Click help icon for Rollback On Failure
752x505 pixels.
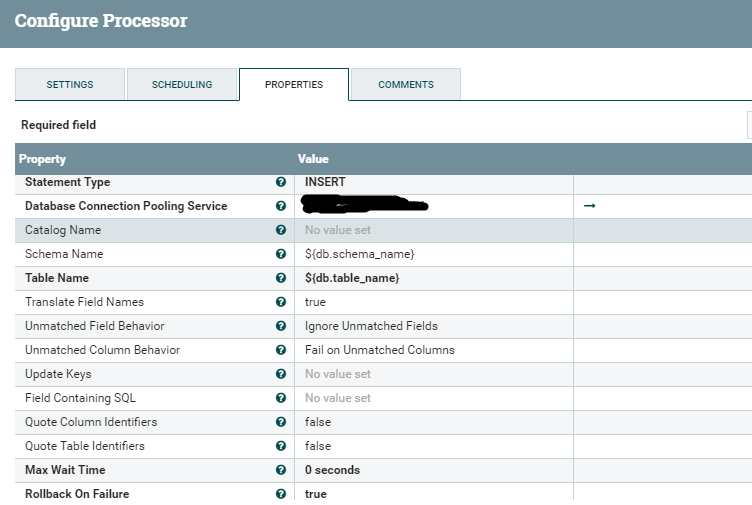281,494
